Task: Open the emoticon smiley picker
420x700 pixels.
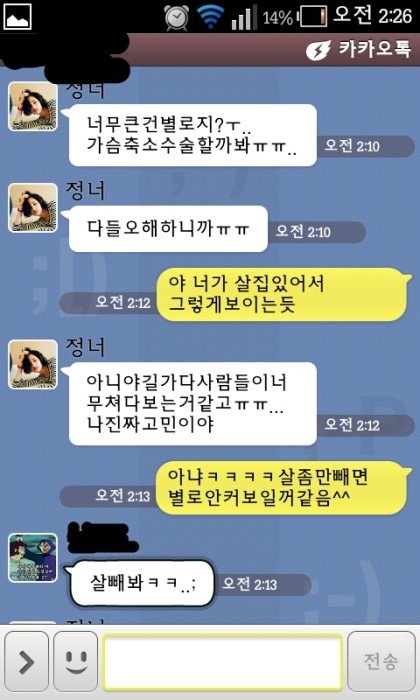Action: pyautogui.click(x=75, y=661)
